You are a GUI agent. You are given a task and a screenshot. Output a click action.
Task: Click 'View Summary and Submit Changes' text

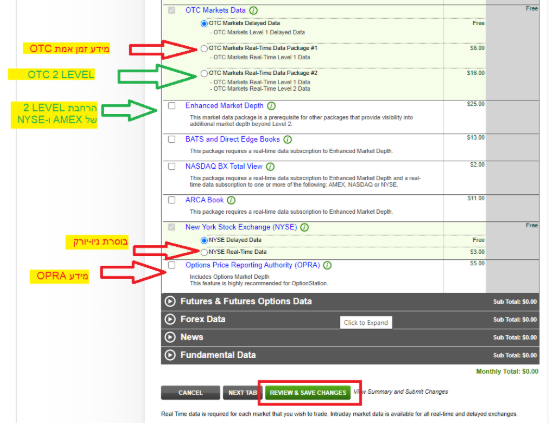(x=401, y=392)
